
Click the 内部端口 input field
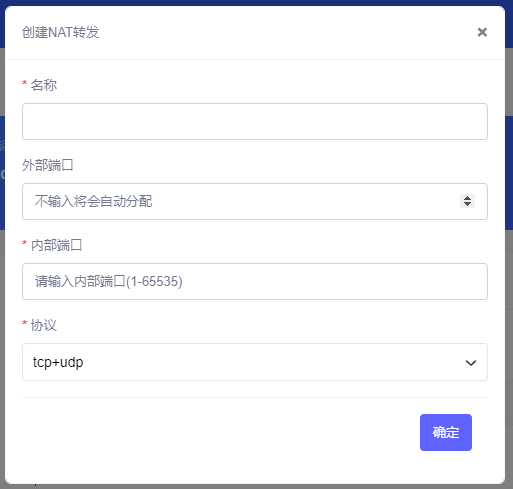[255, 281]
